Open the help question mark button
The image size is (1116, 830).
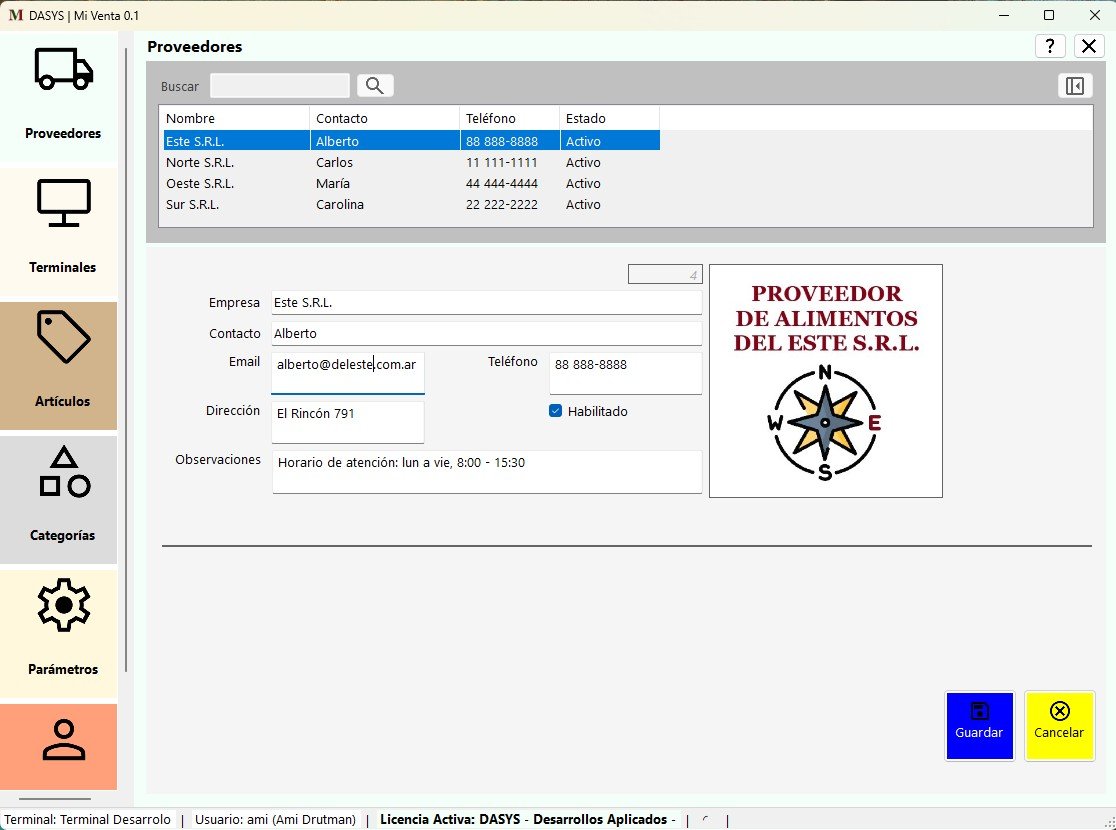click(1049, 46)
